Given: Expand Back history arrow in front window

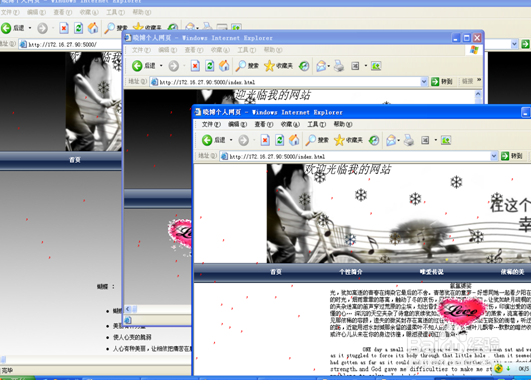Looking at the screenshot, I should click(231, 140).
